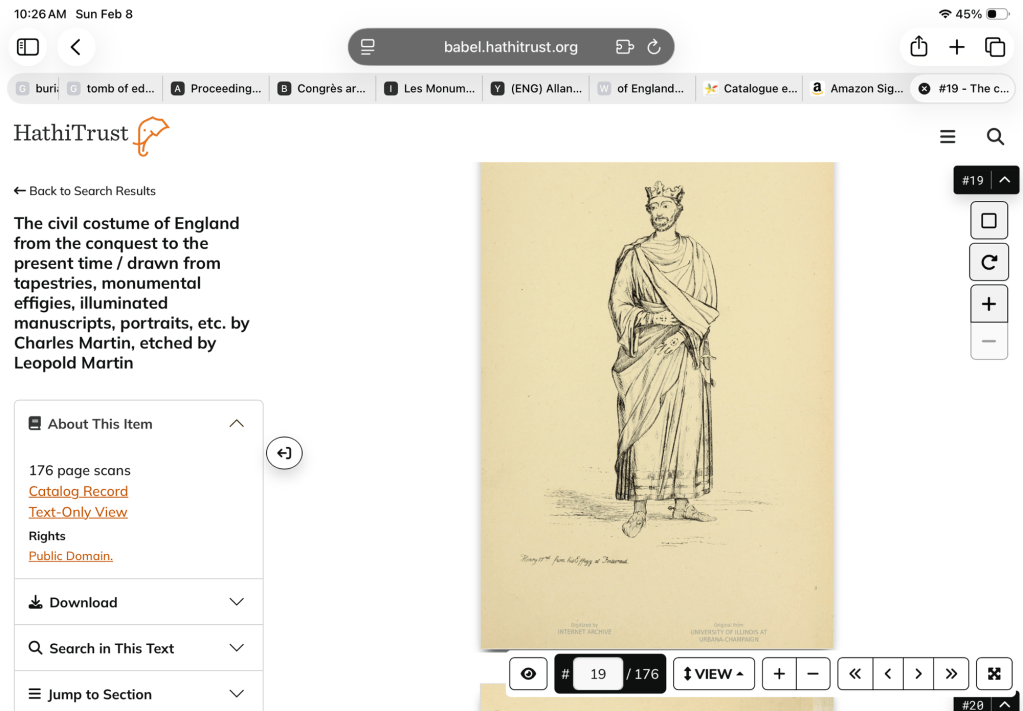Toggle the page selection square for #19
Image resolution: width=1023 pixels, height=711 pixels.
(x=988, y=220)
